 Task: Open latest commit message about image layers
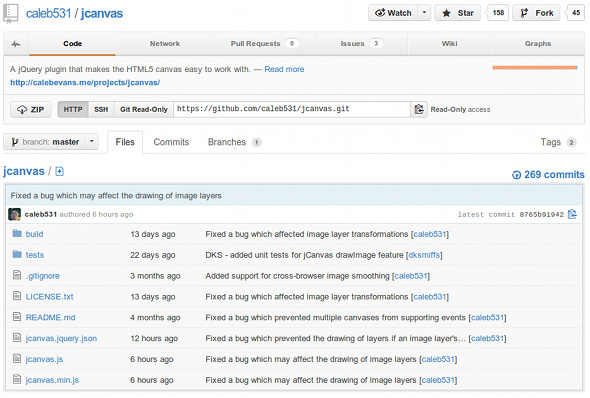click(116, 196)
